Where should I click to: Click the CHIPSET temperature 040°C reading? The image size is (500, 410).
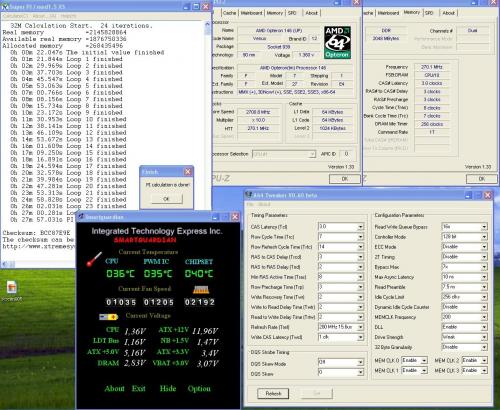click(199, 274)
